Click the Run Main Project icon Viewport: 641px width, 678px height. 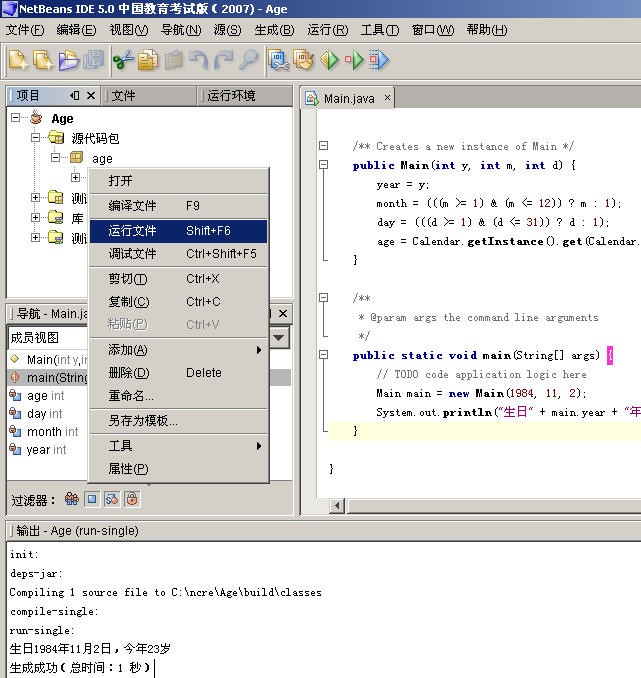[329, 60]
